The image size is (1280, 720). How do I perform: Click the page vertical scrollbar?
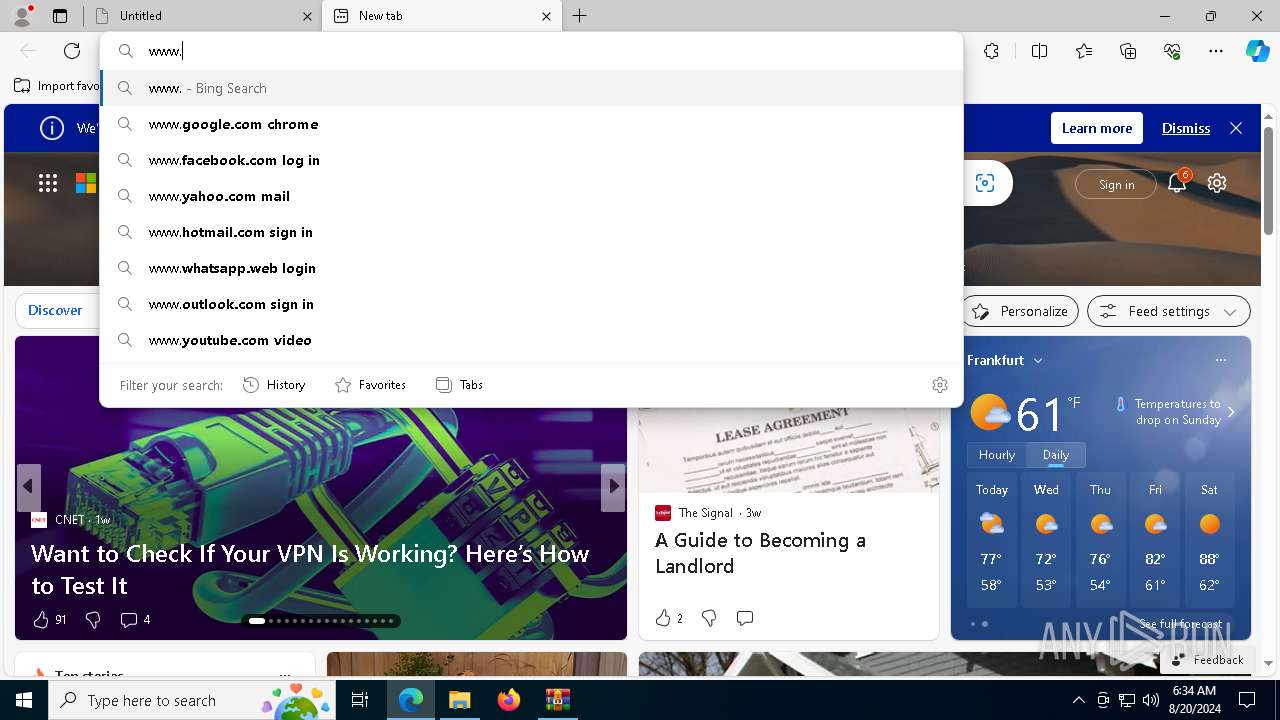1269,180
